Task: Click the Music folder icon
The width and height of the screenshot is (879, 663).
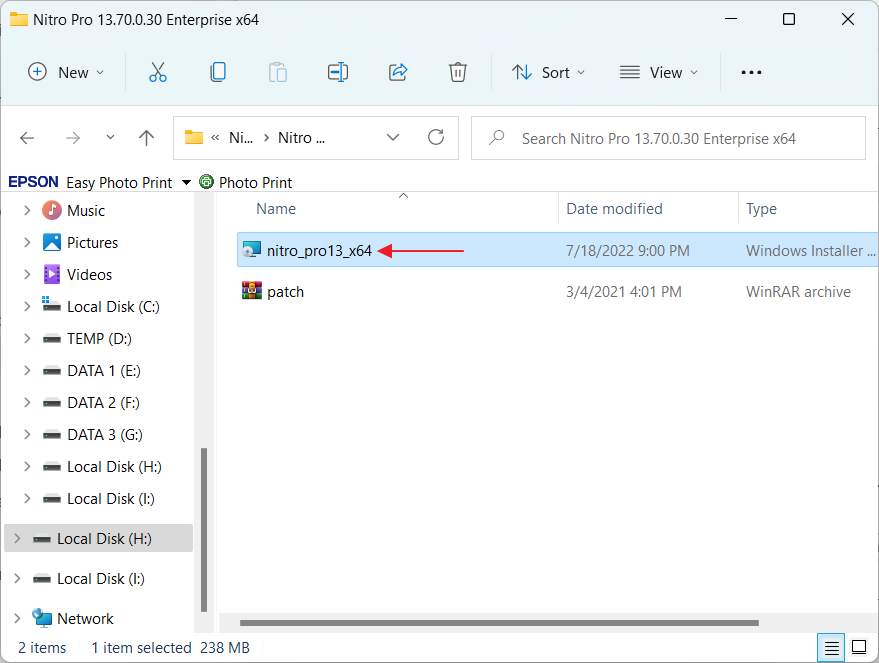Action: (52, 211)
